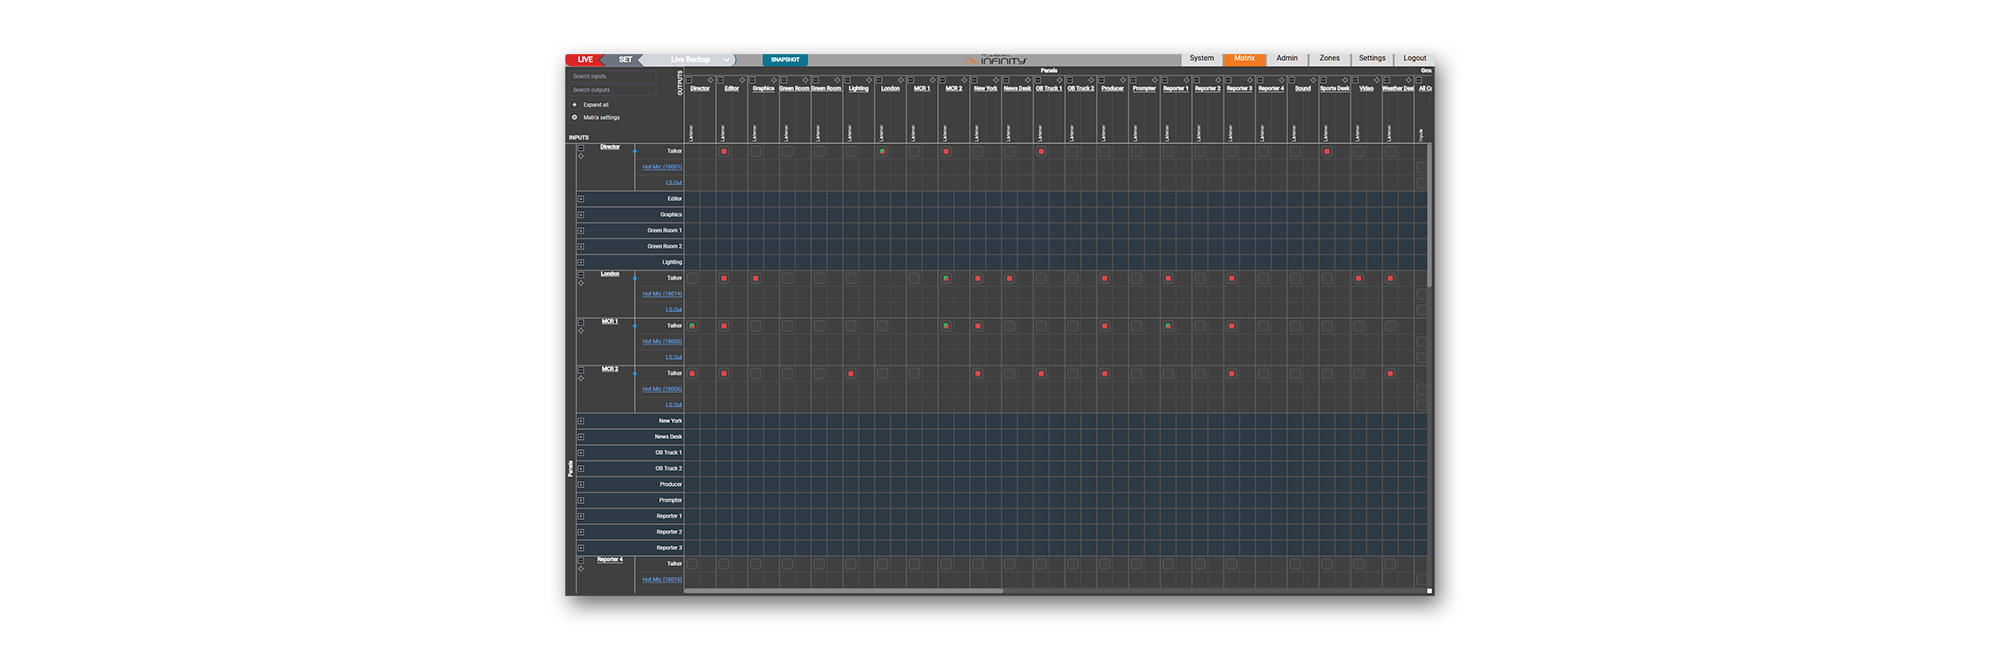This screenshot has width=2000, height=650.
Task: Switch to the Admin tab
Action: (1287, 58)
